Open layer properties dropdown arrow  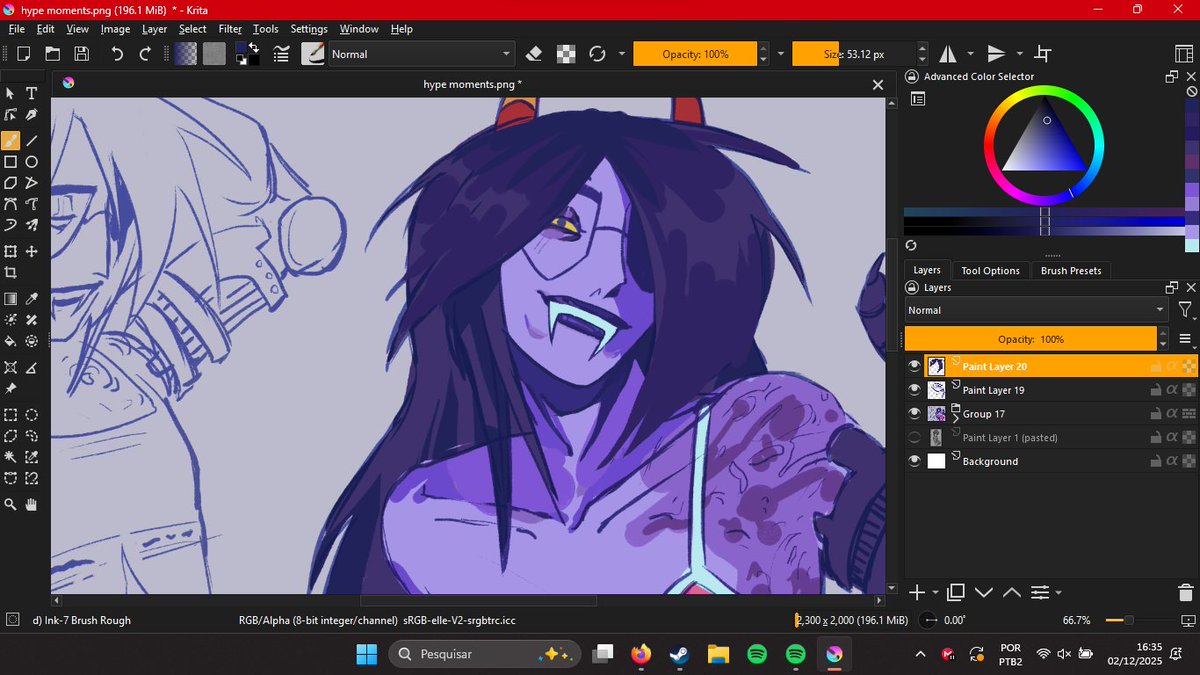tap(1058, 593)
